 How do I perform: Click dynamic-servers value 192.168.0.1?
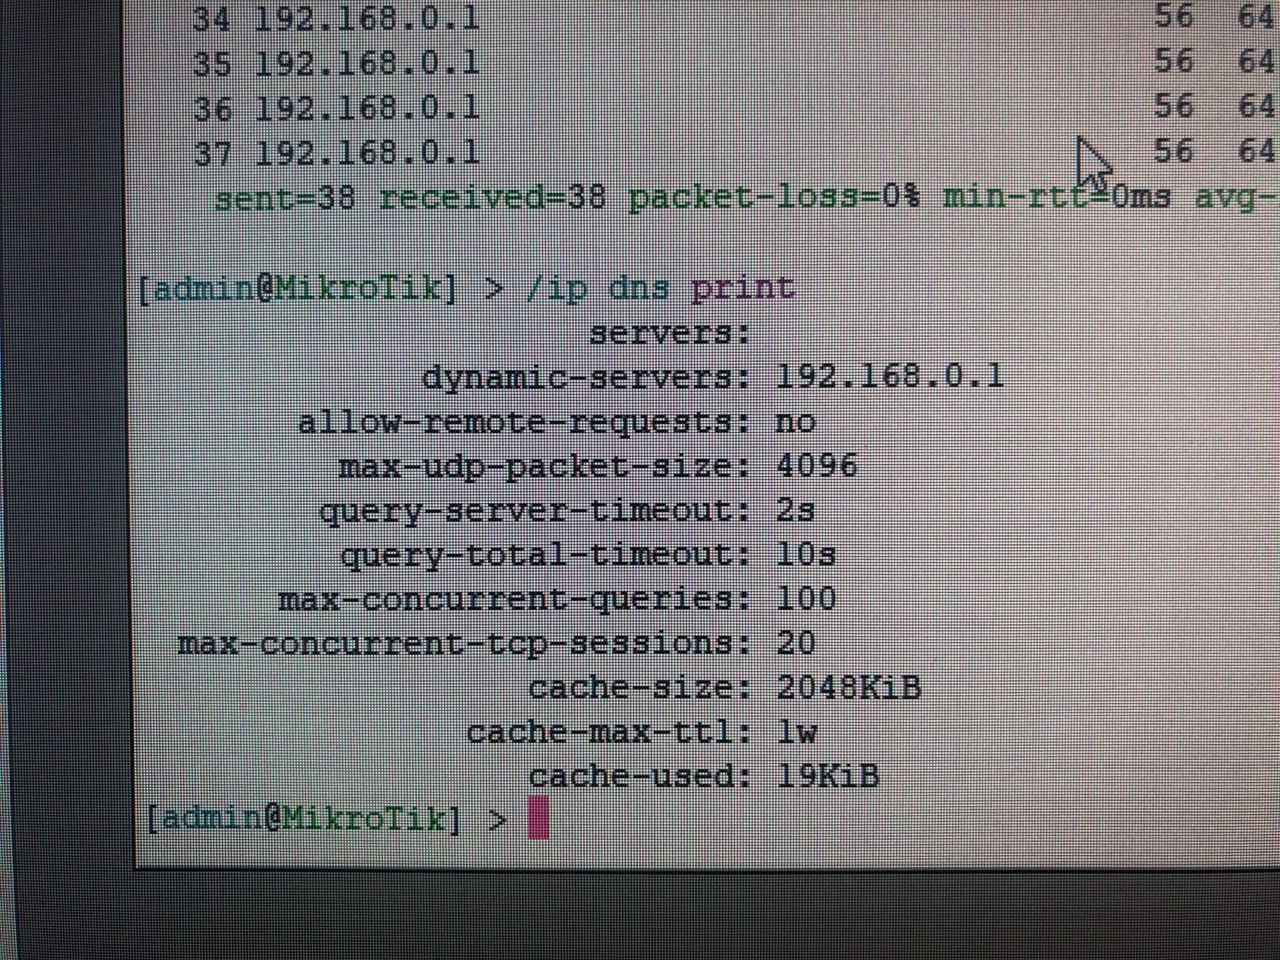889,376
